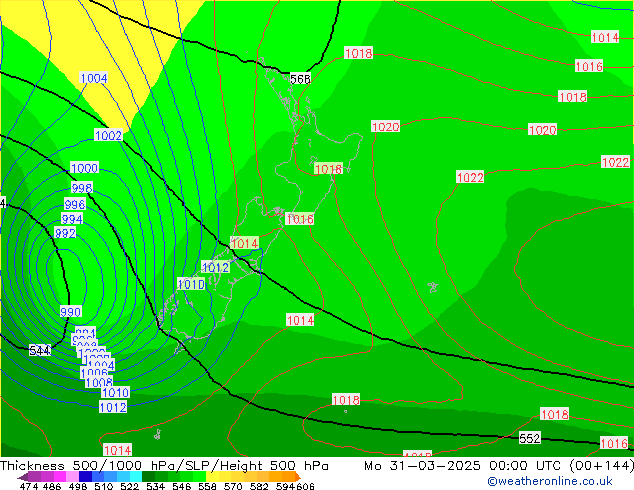Click the blue 1010 label beside South Island's west coast
The image size is (634, 490).
(191, 284)
